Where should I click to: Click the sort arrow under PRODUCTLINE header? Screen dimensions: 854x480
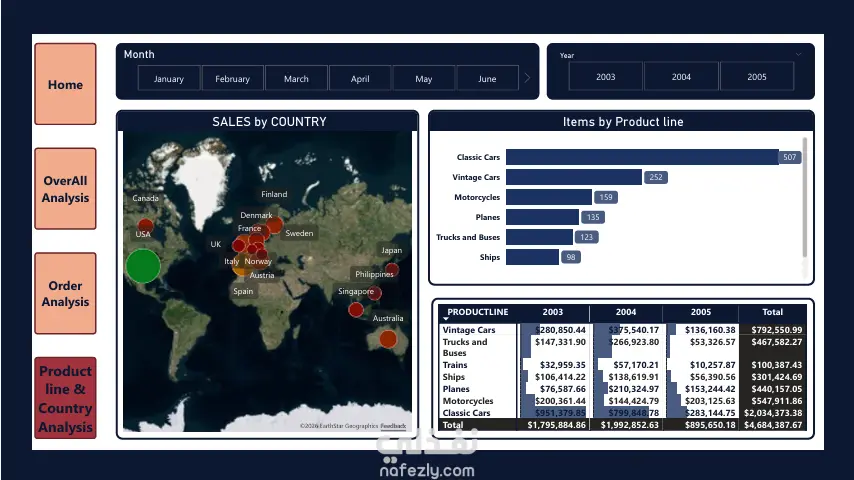coord(446,319)
